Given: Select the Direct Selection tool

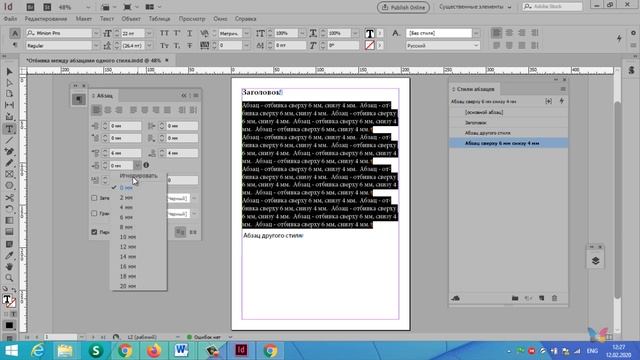Looking at the screenshot, I should (x=9, y=83).
